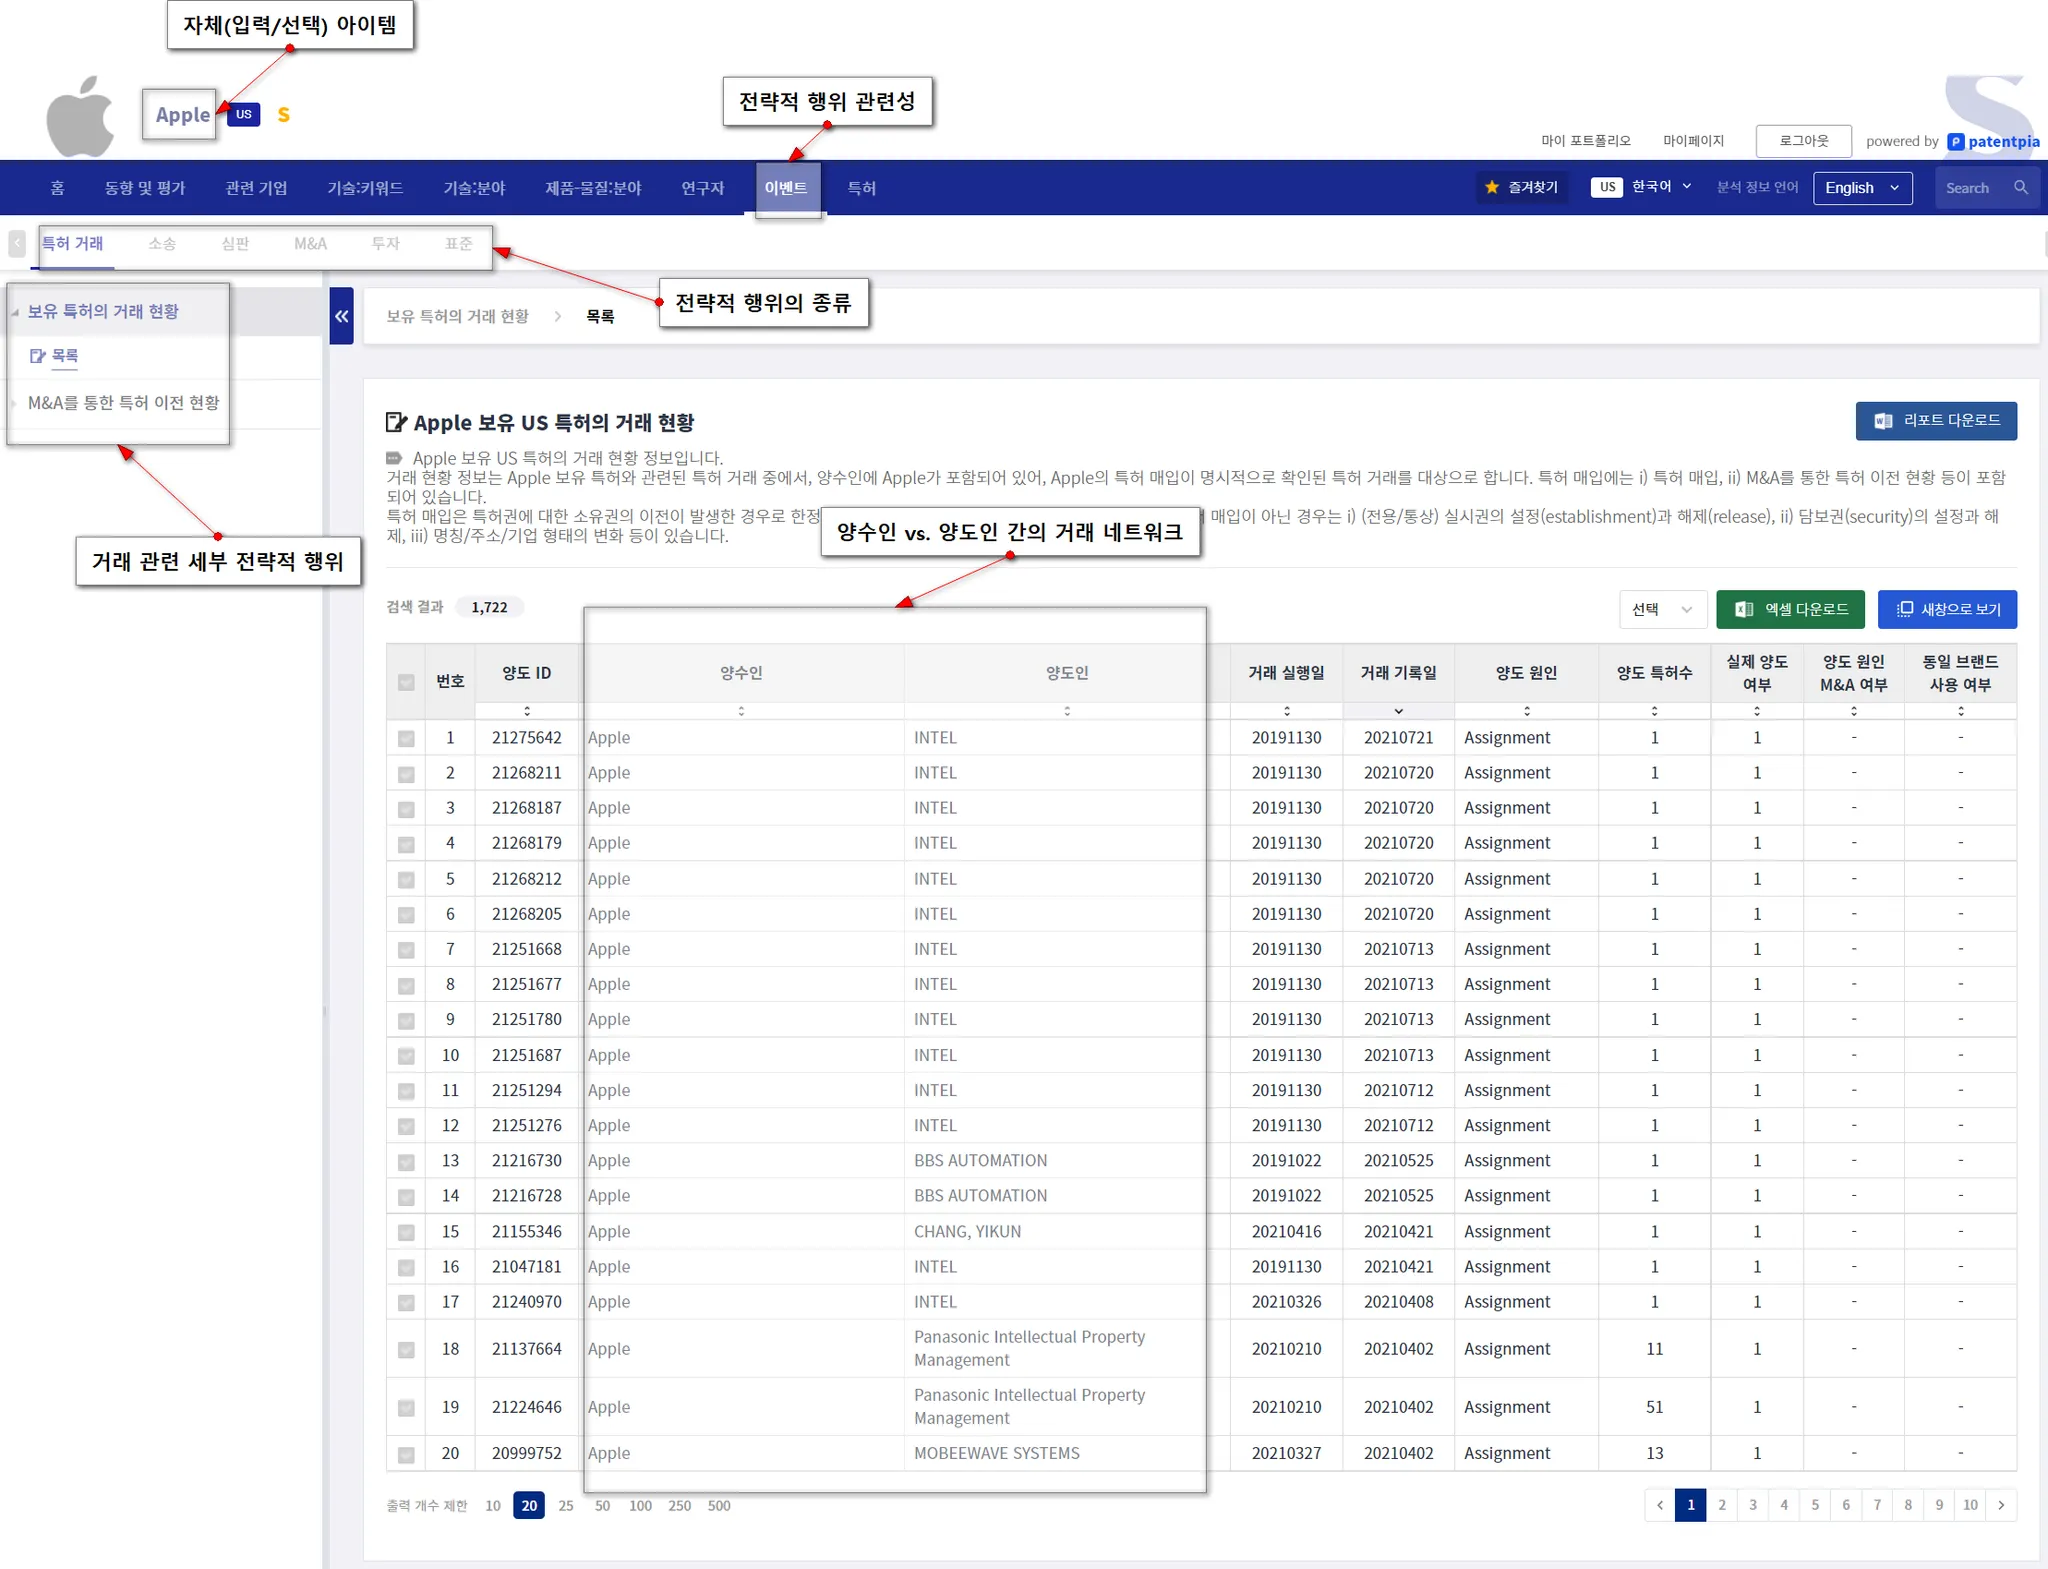The image size is (2048, 1569).
Task: Toggle the select-all checkbox in table header
Action: pos(406,682)
